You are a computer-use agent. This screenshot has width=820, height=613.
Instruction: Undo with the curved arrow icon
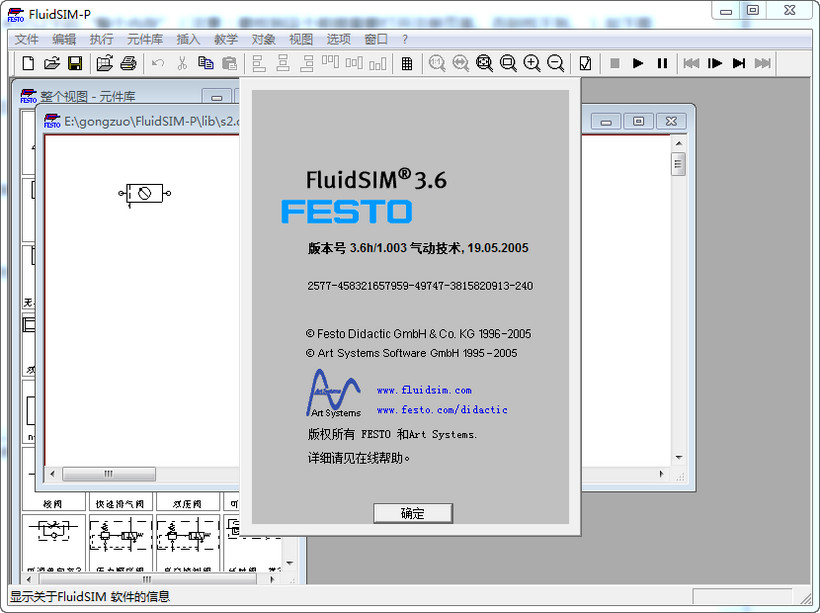(158, 64)
